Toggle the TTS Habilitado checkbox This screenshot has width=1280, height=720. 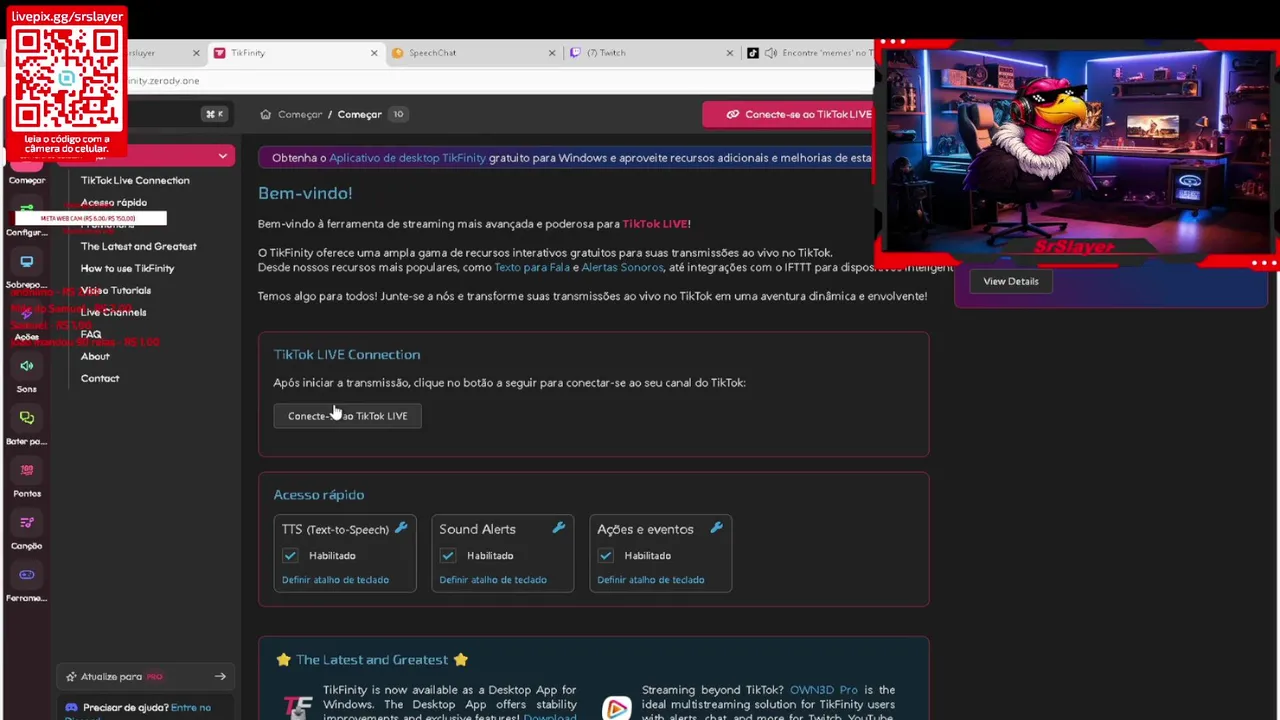290,555
